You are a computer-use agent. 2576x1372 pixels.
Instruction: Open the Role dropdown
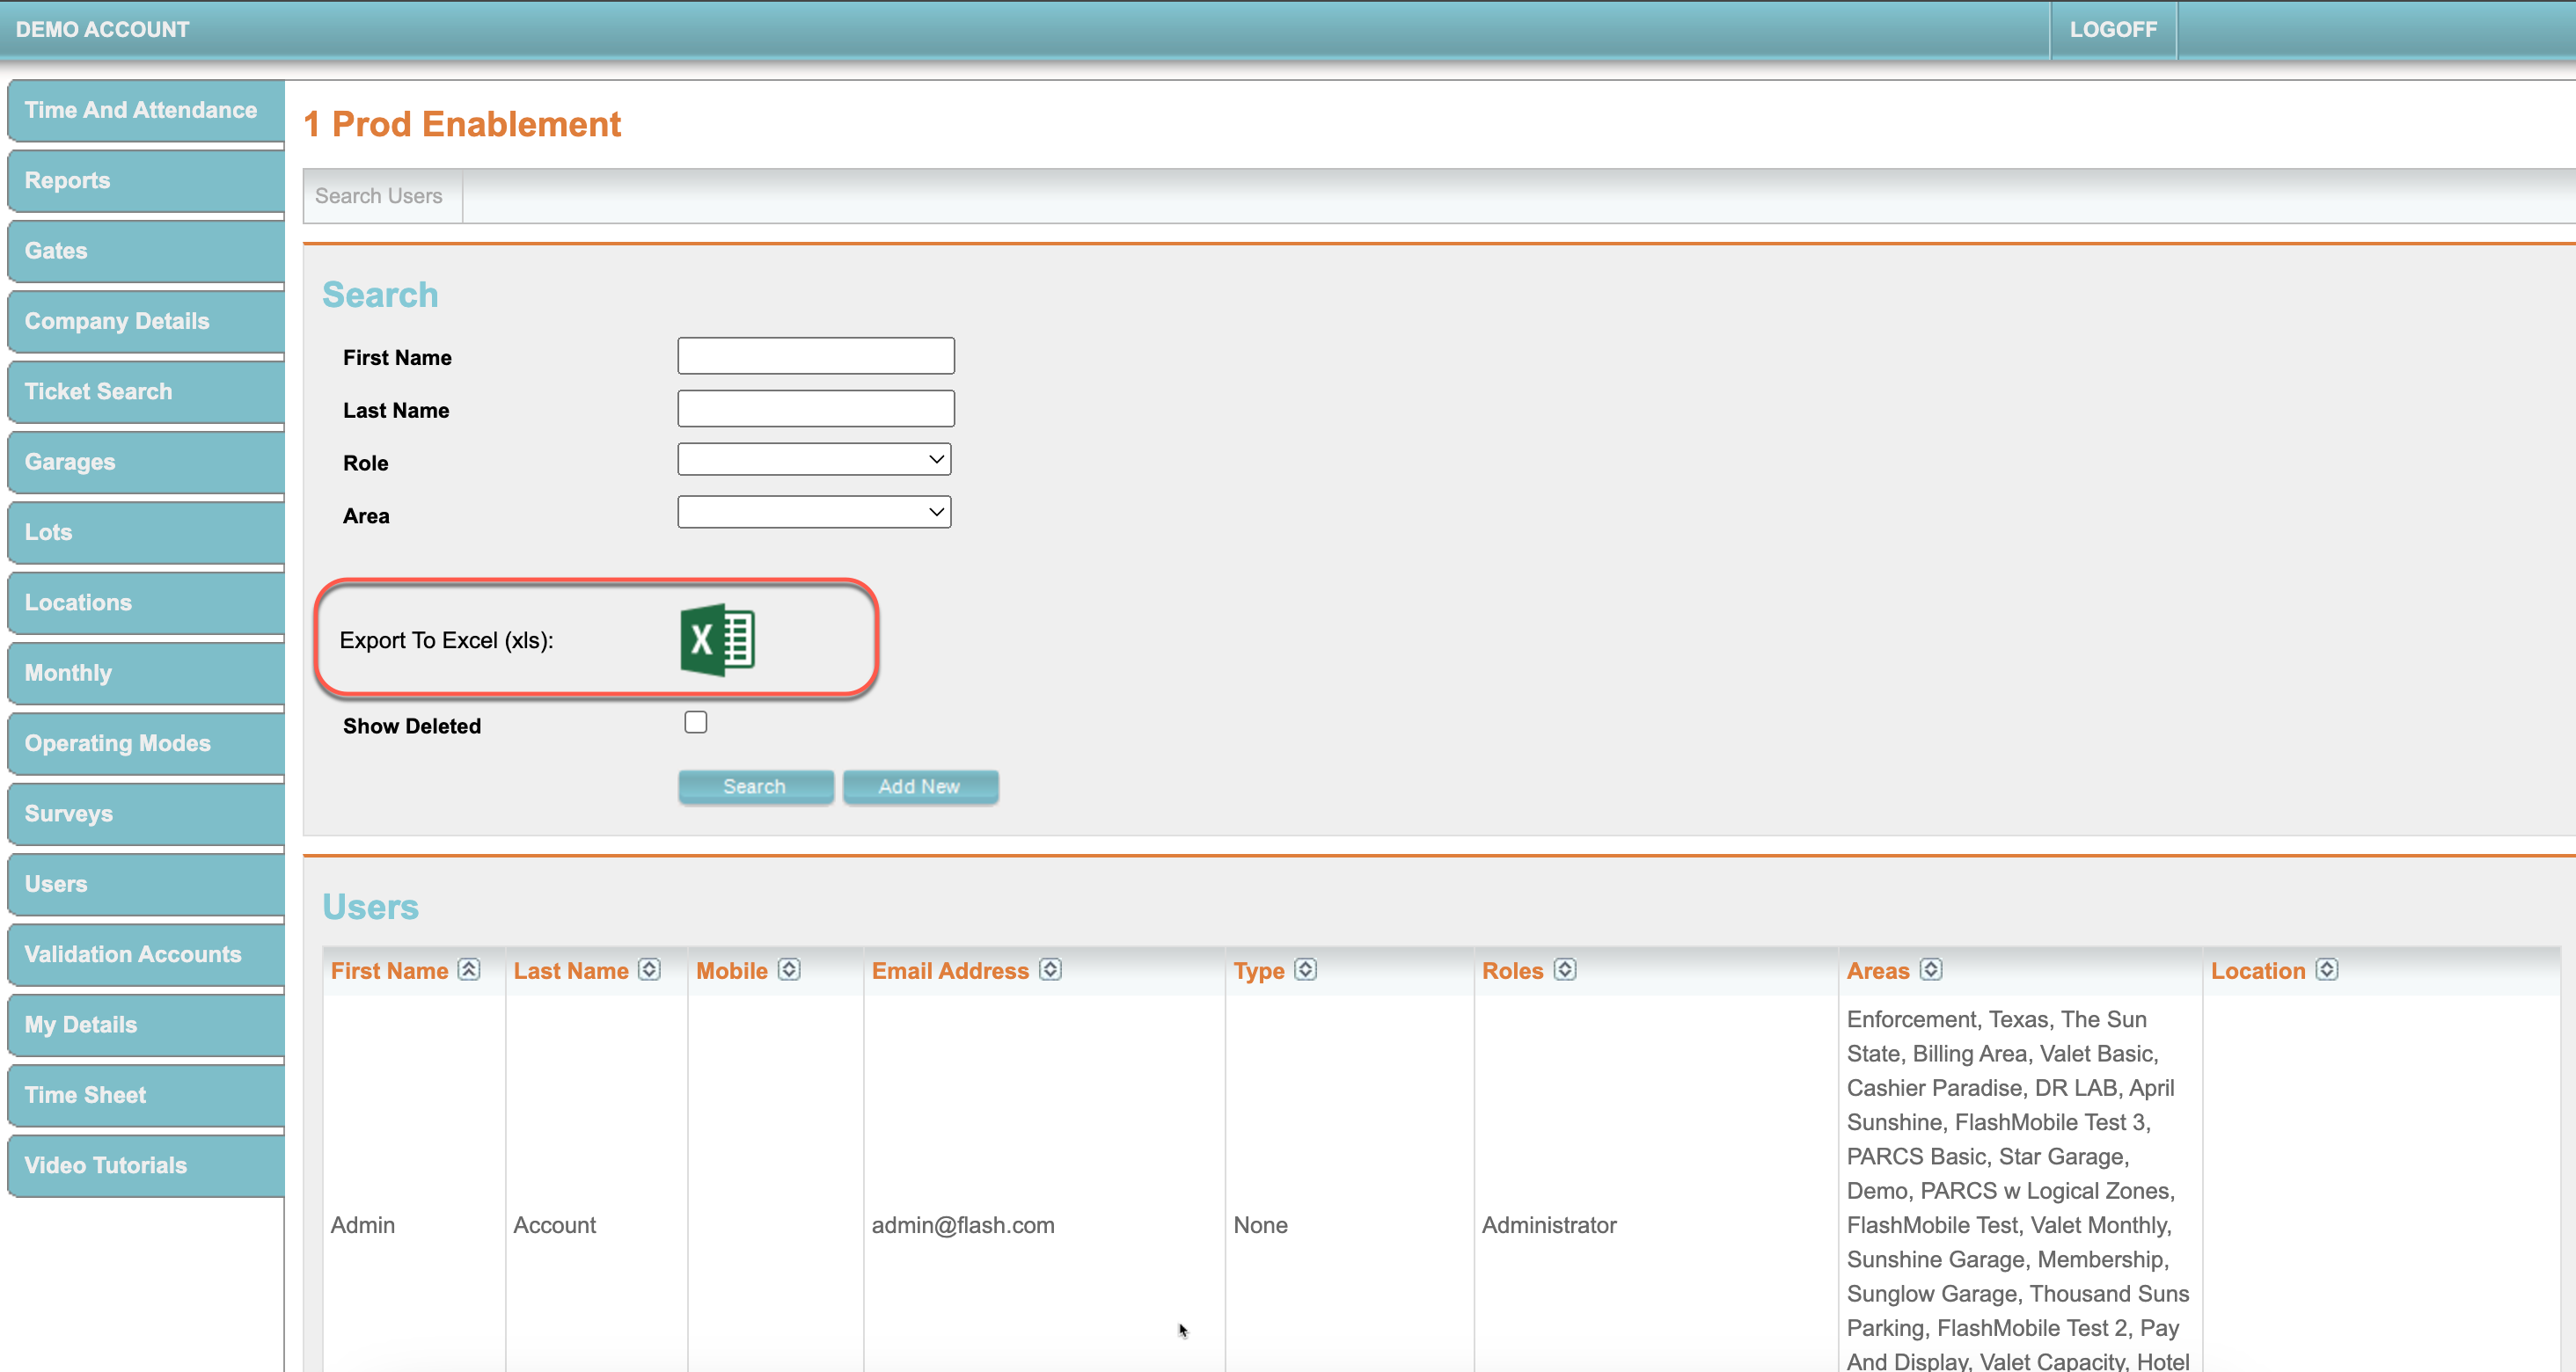click(x=814, y=460)
